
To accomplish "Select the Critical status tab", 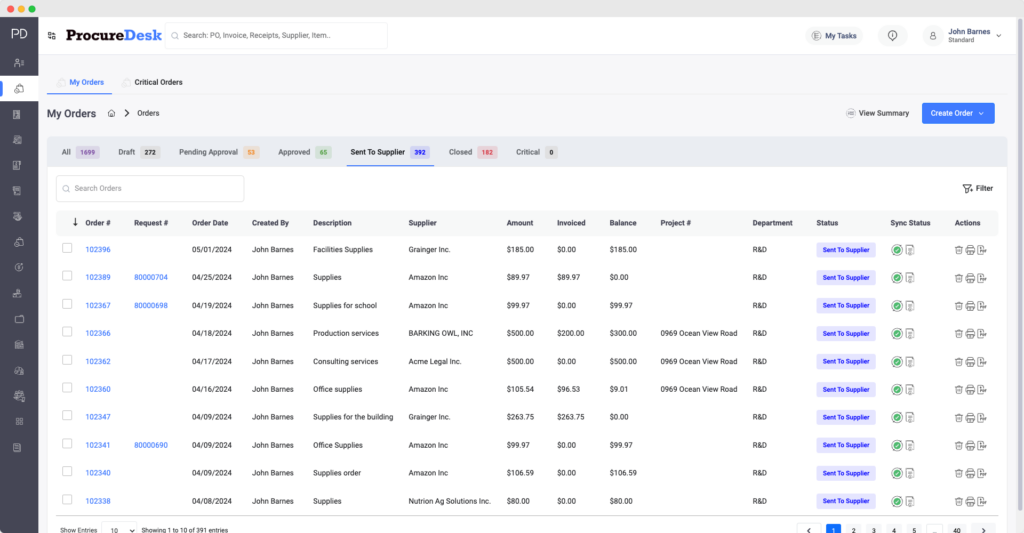I will point(536,152).
